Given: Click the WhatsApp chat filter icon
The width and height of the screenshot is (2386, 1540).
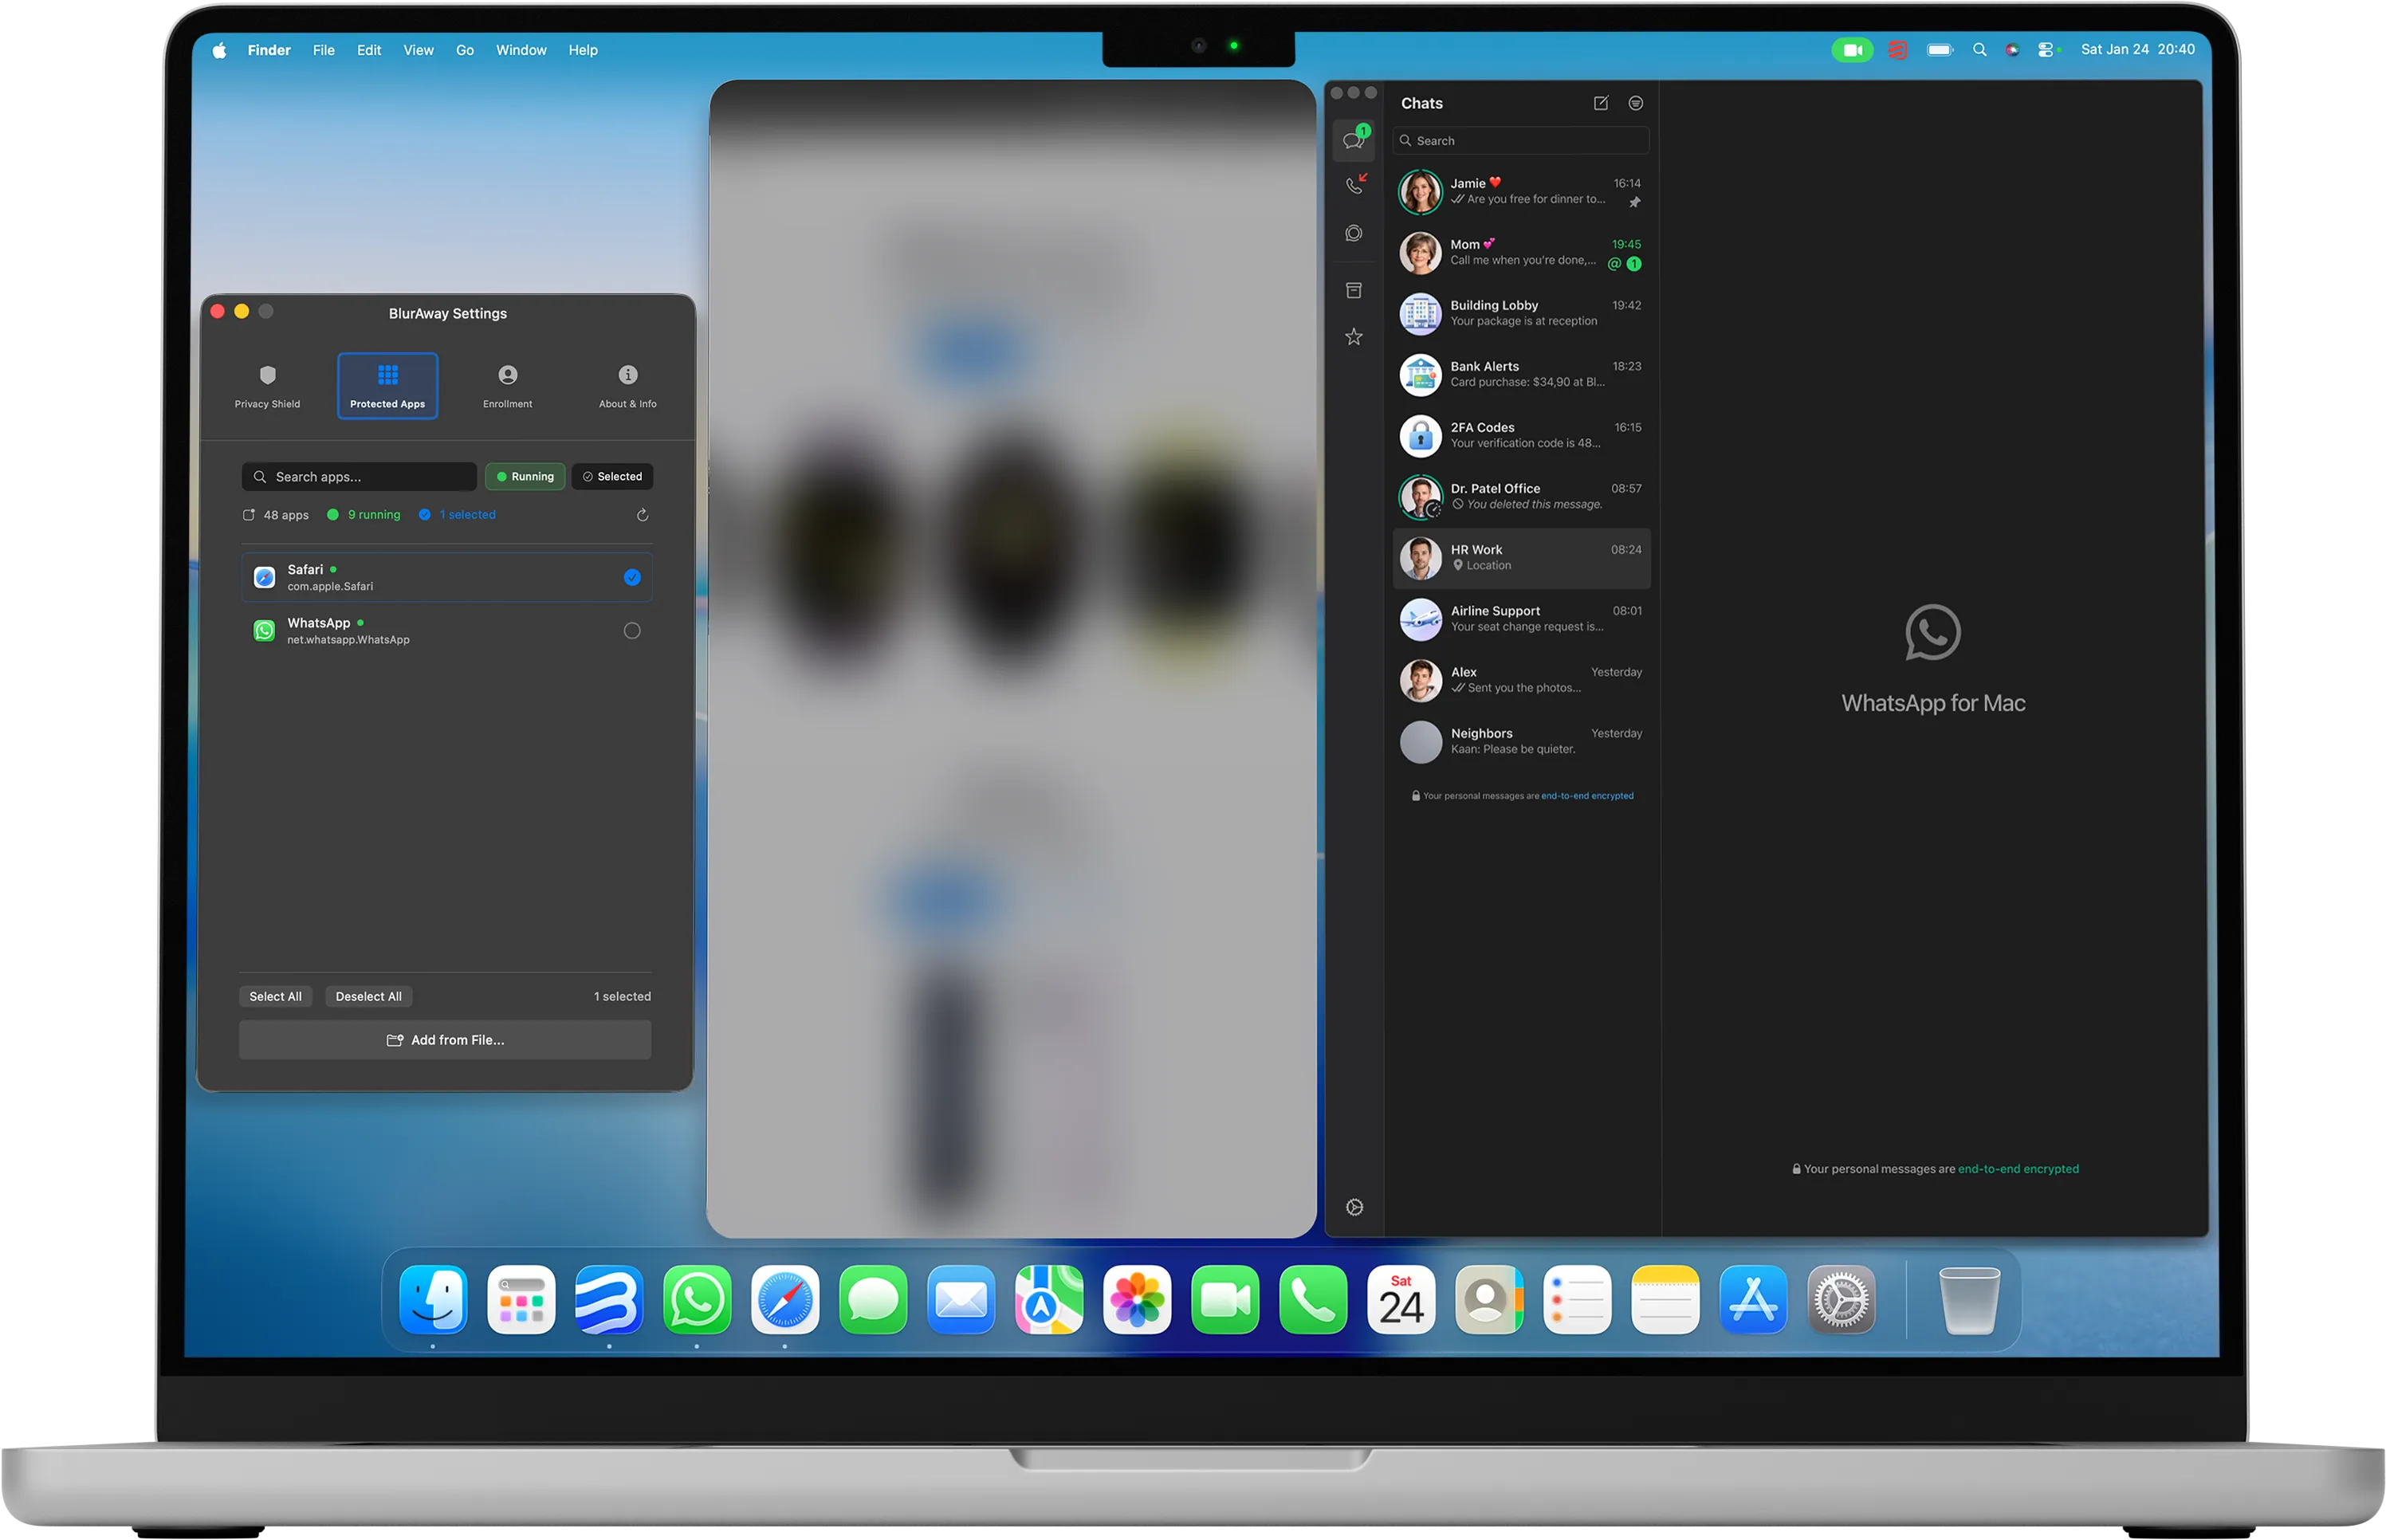Looking at the screenshot, I should coord(1636,103).
